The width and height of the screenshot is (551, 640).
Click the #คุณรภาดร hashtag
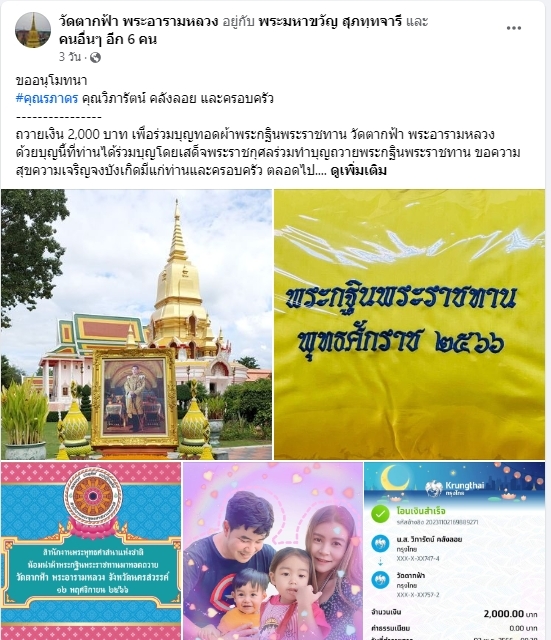point(47,99)
